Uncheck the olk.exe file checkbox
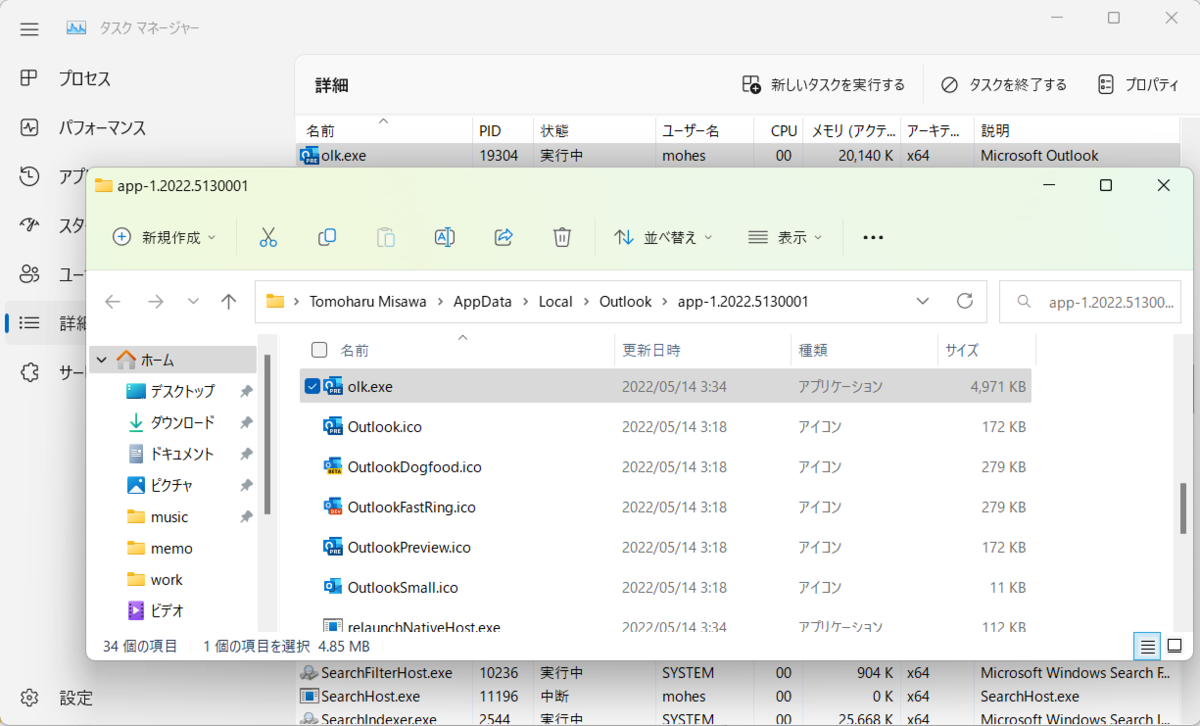 [312, 386]
